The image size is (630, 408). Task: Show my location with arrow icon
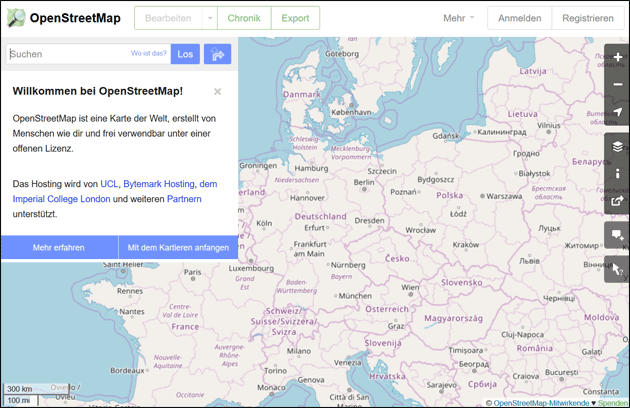tap(618, 112)
